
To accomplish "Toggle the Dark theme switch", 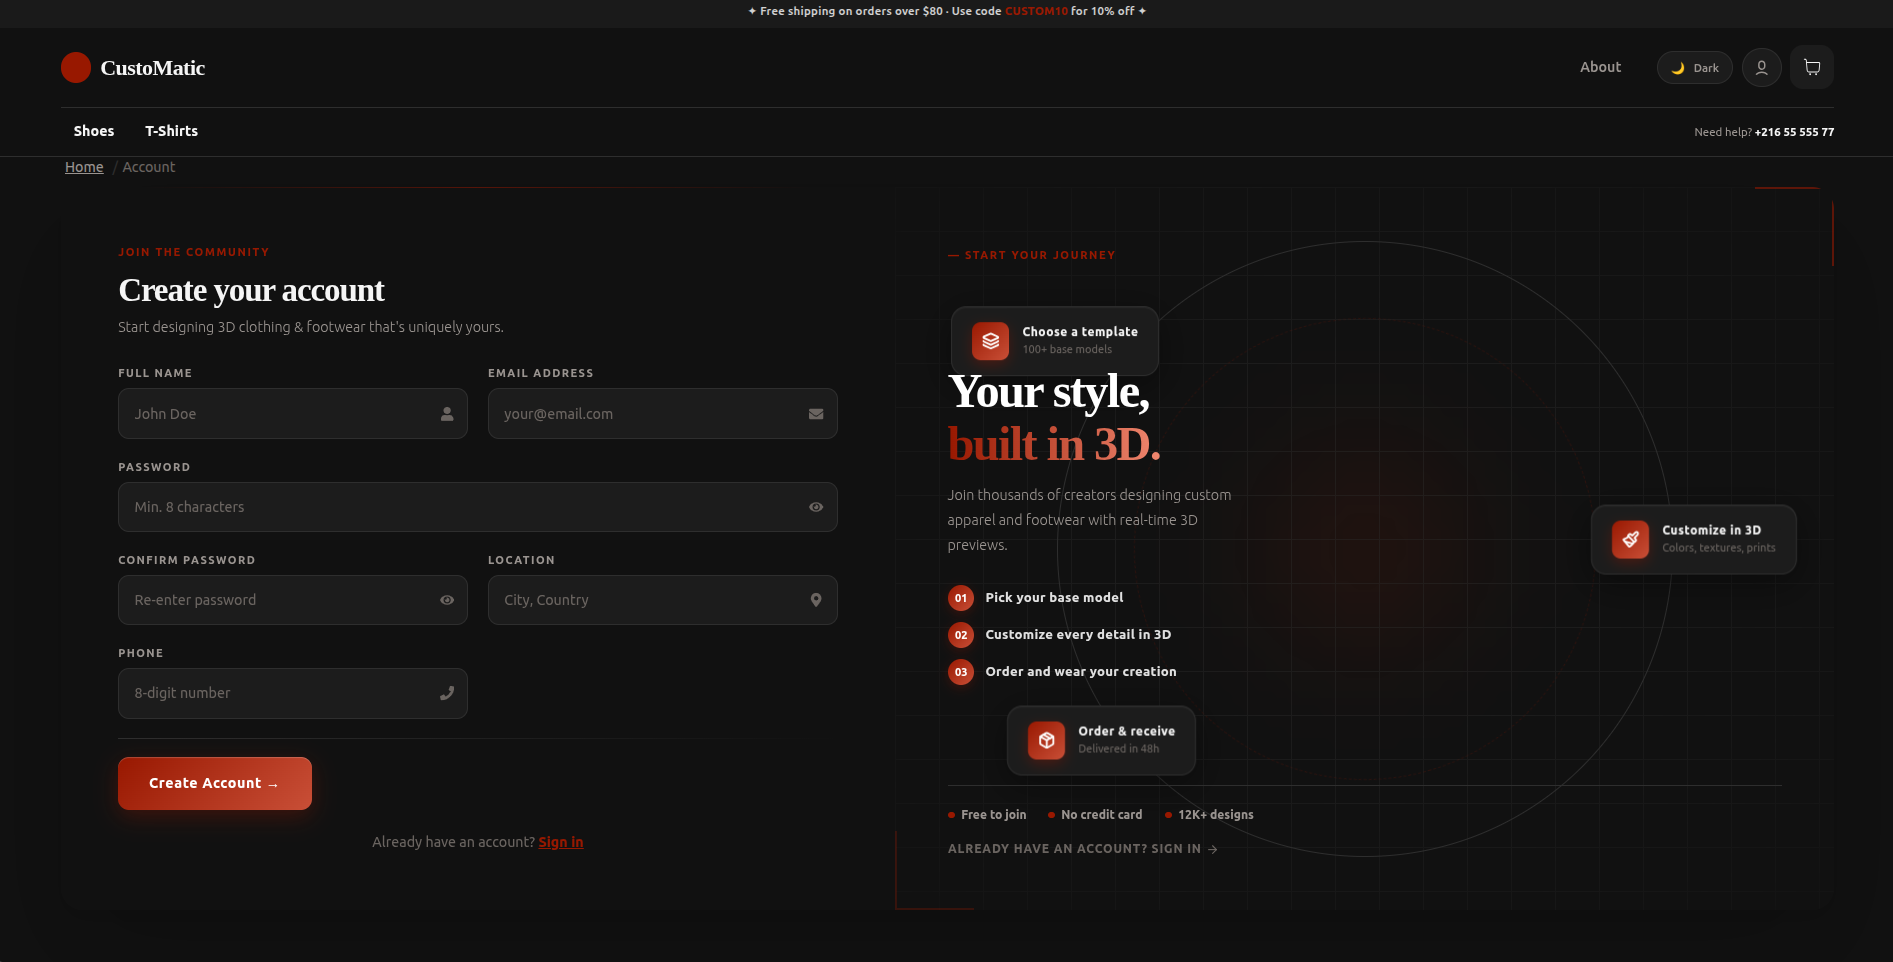I will click(x=1695, y=68).
